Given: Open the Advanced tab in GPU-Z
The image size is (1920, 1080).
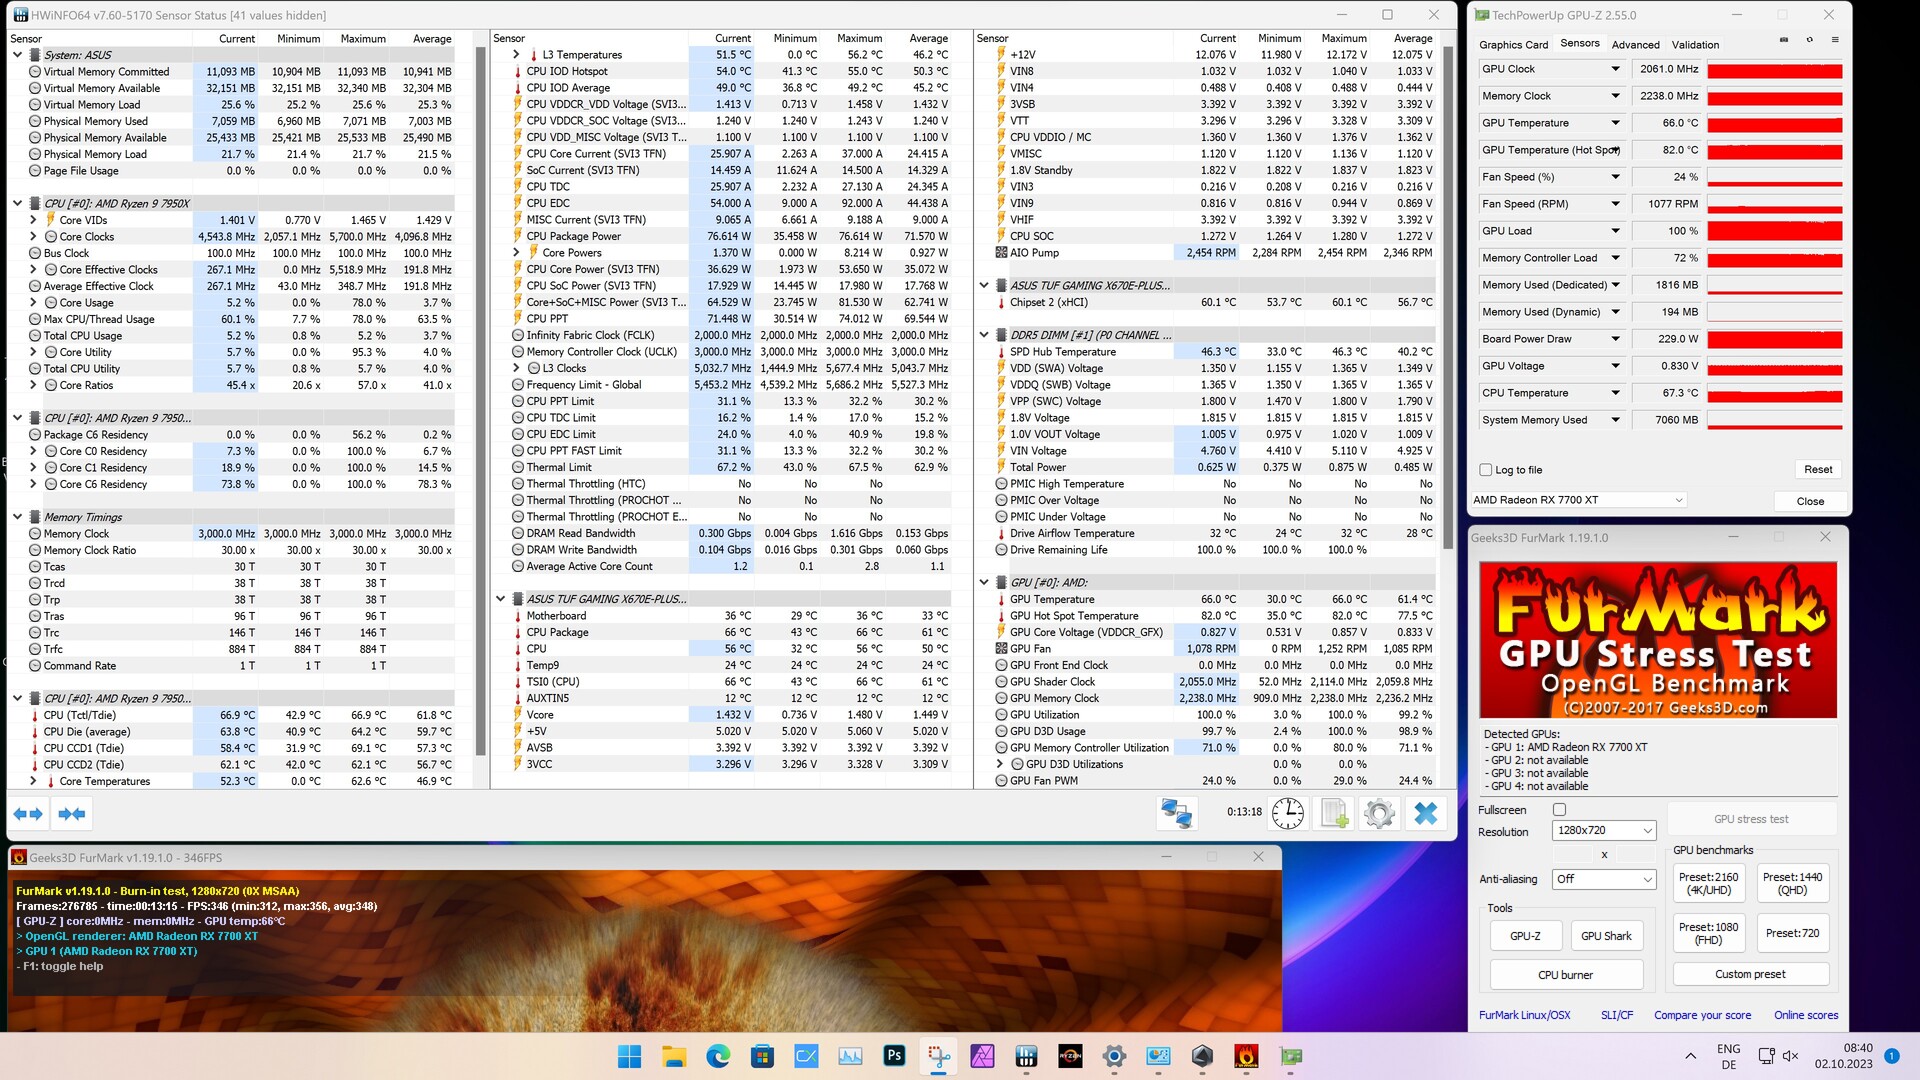Looking at the screenshot, I should pyautogui.click(x=1636, y=45).
